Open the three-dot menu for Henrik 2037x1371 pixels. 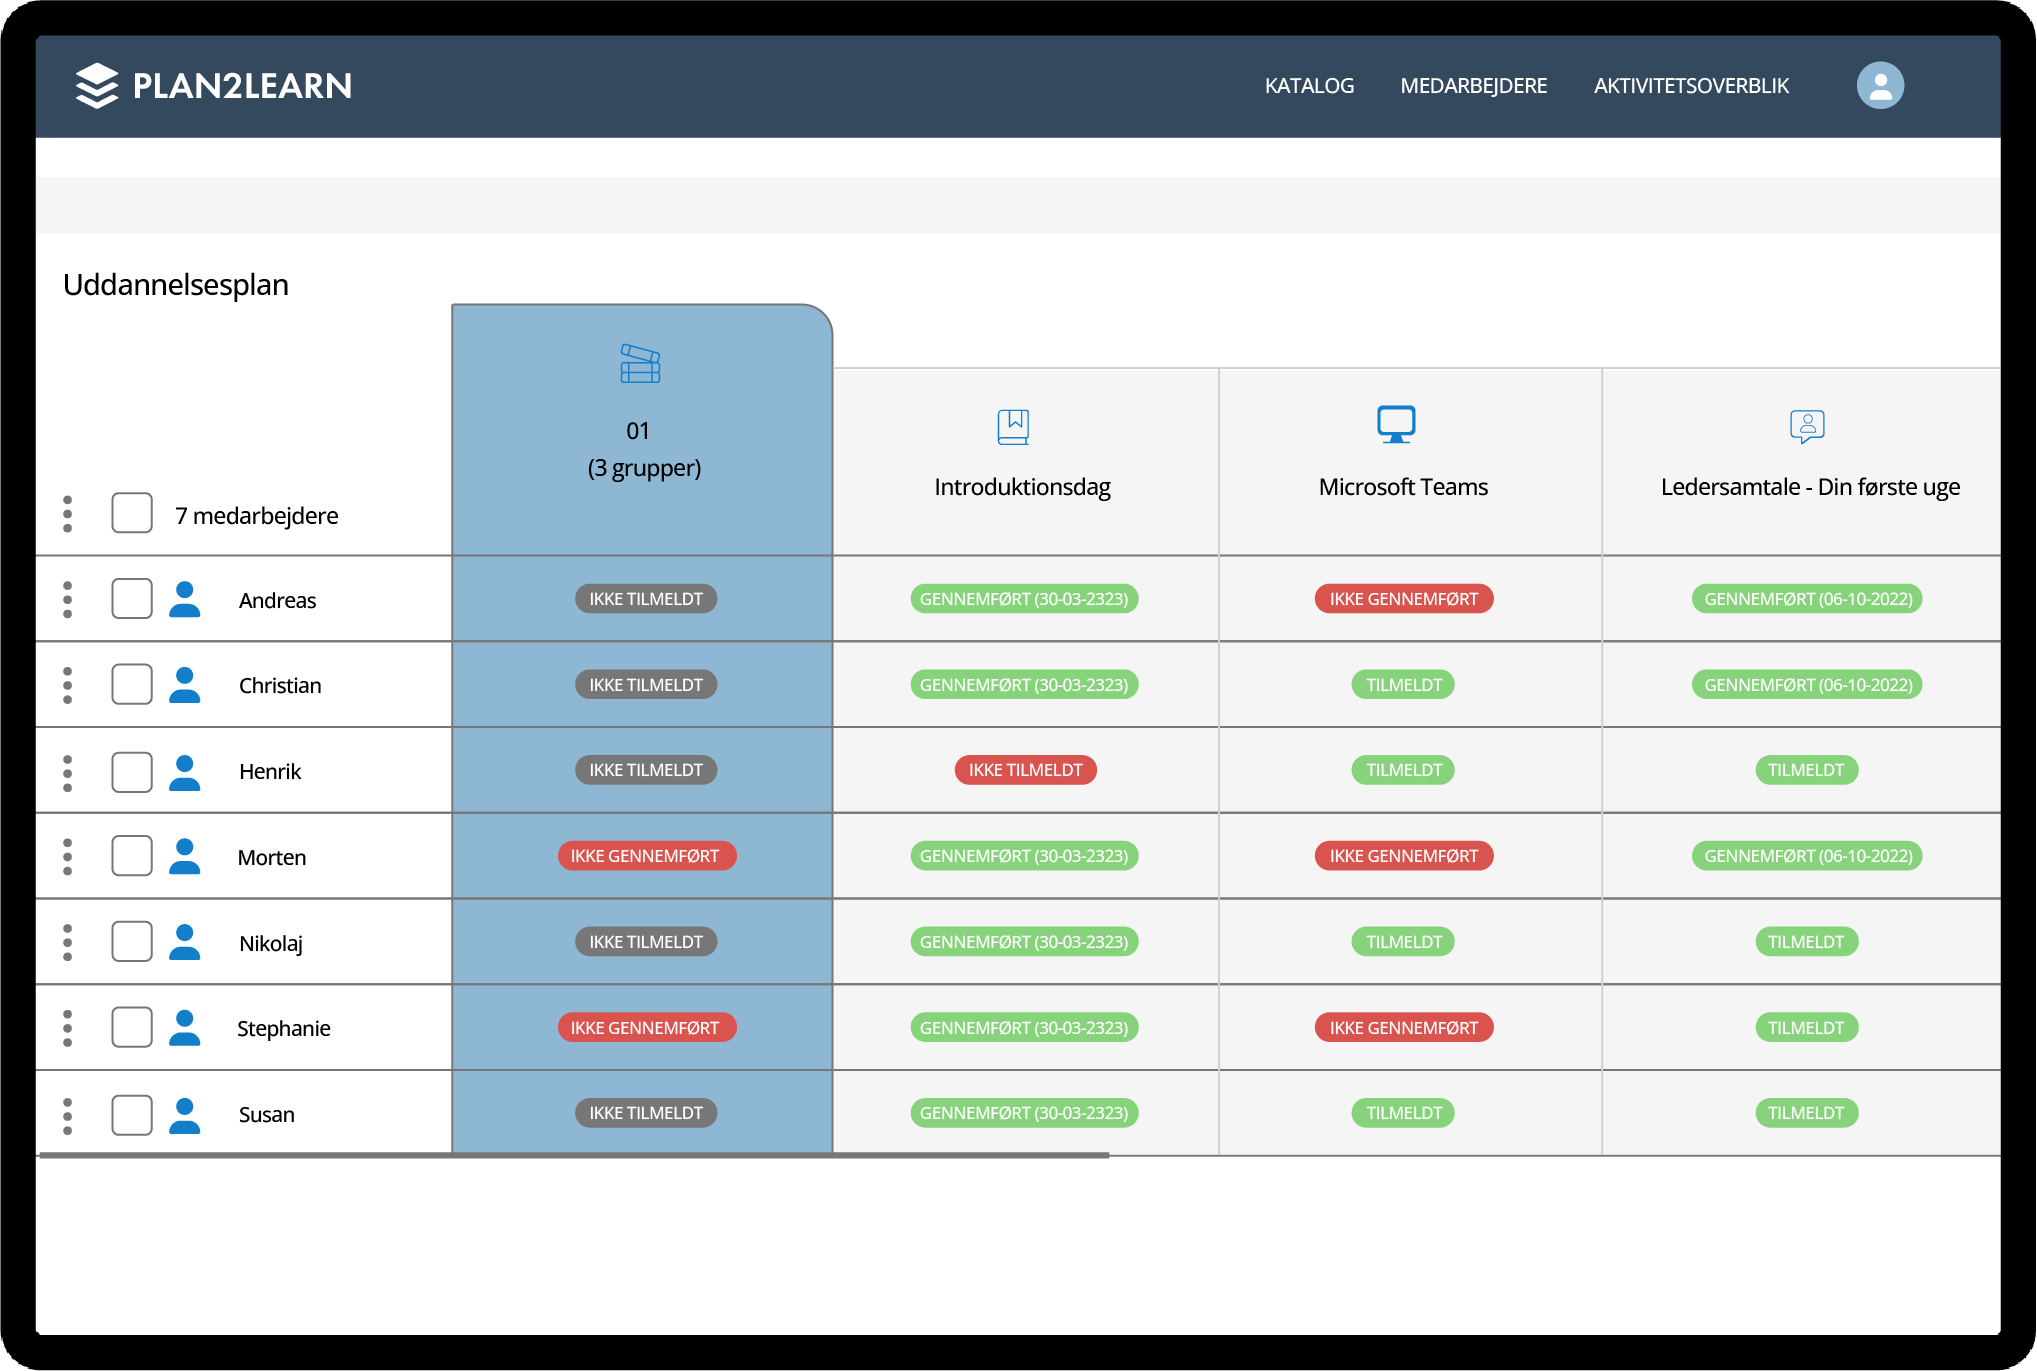pyautogui.click(x=68, y=772)
